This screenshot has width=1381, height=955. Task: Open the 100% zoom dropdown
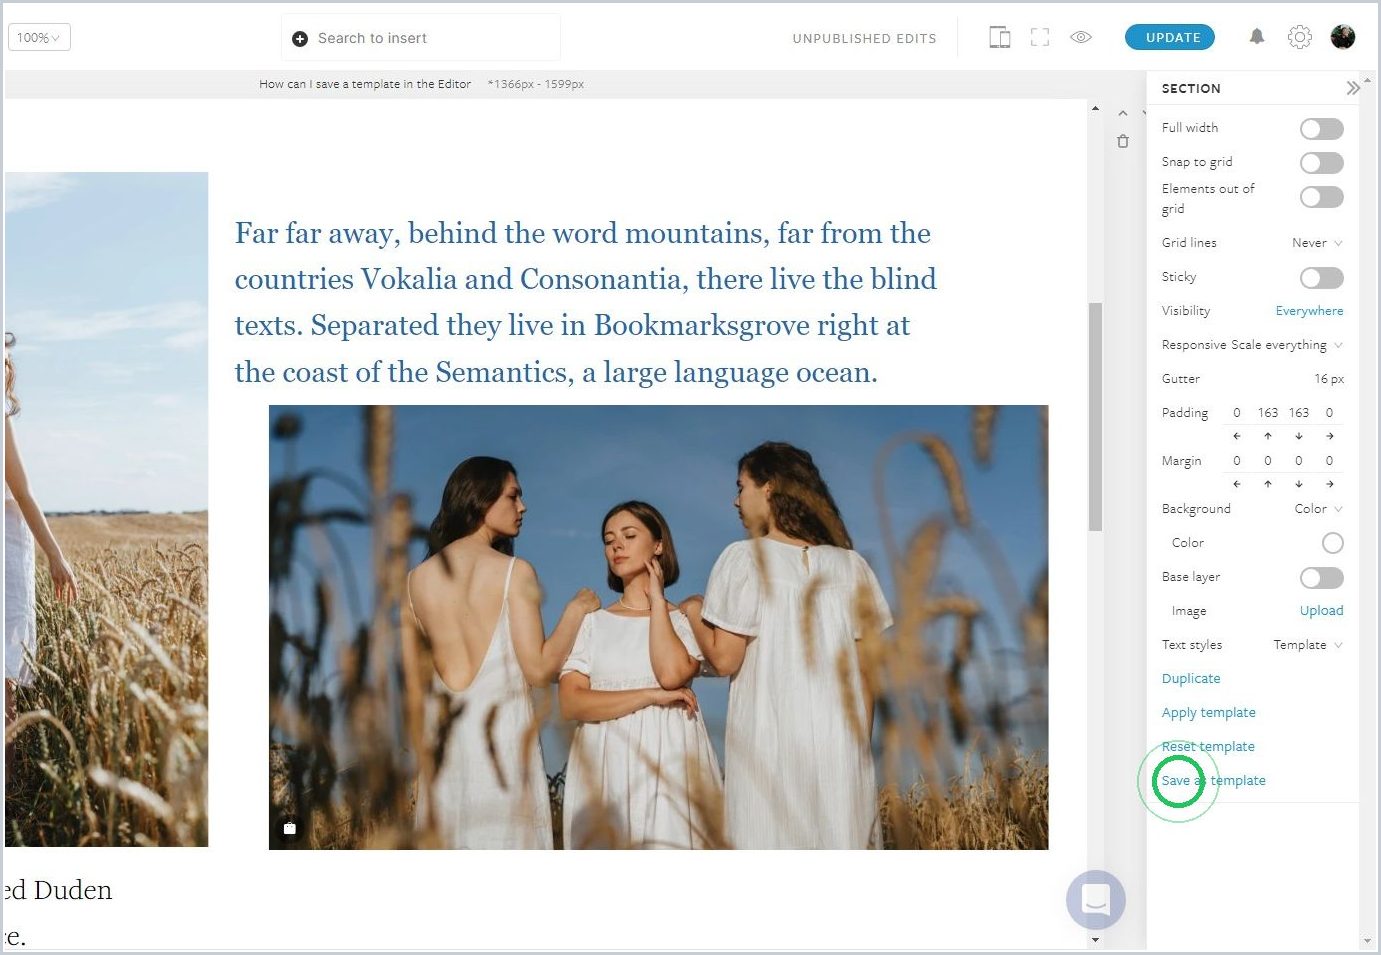39,38
